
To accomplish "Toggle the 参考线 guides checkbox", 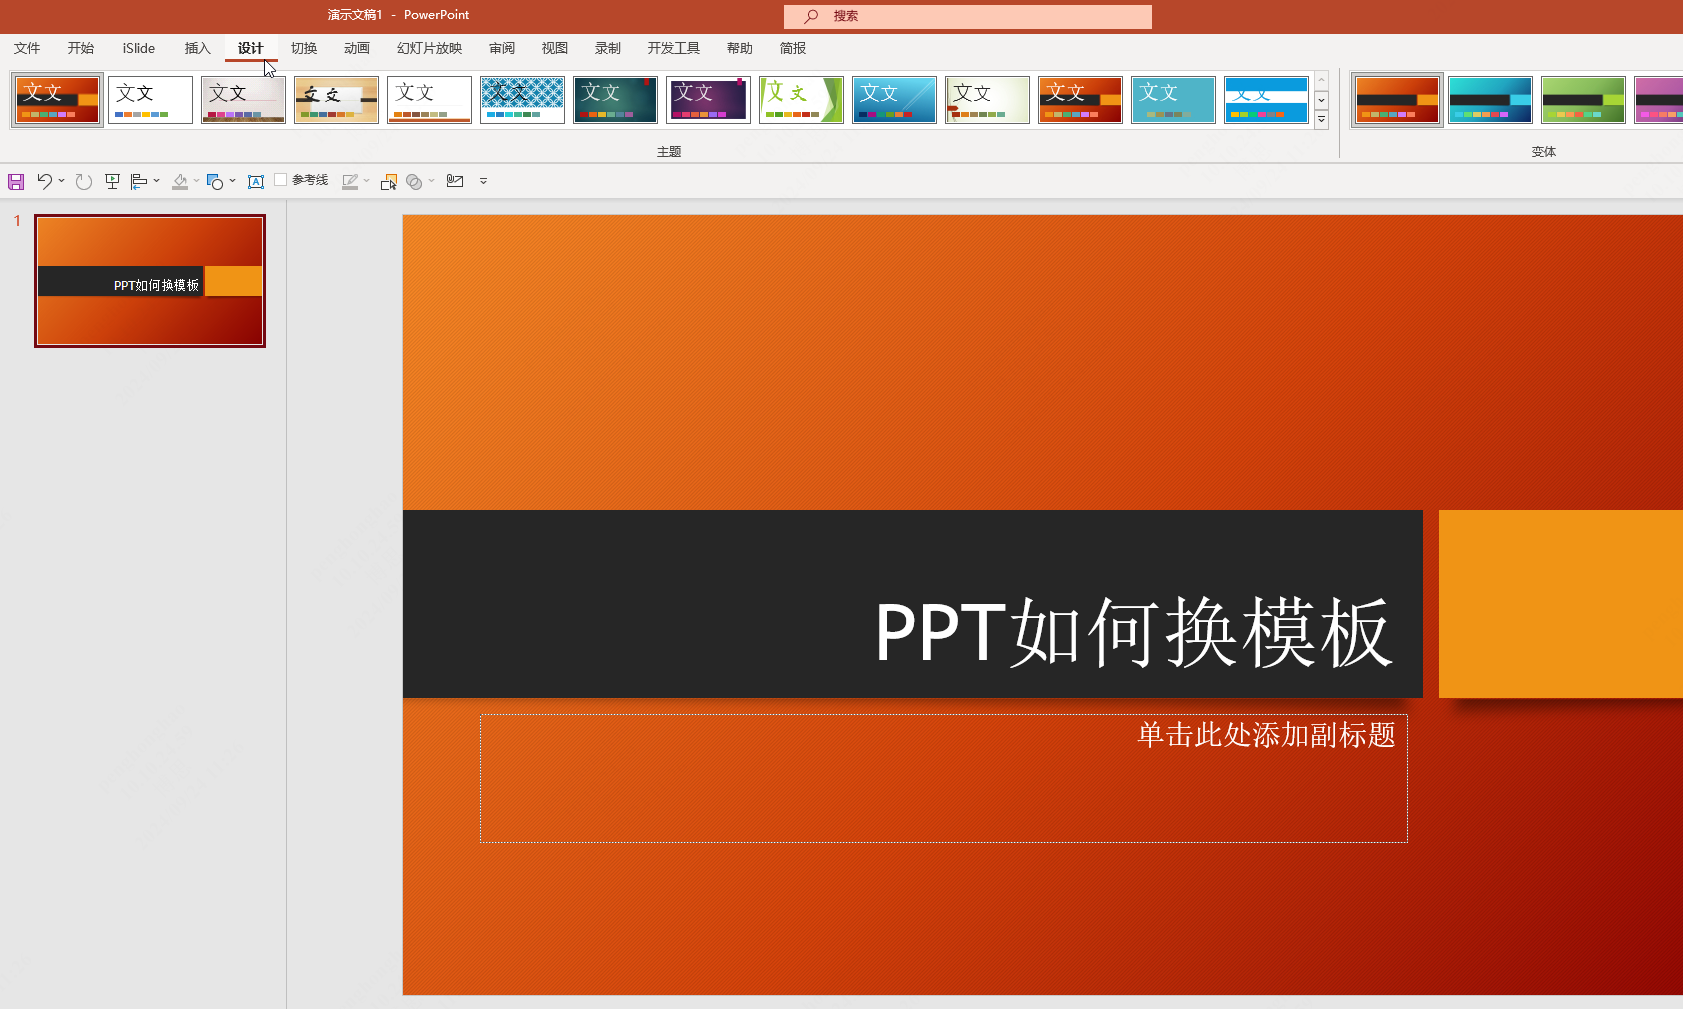I will [x=281, y=180].
